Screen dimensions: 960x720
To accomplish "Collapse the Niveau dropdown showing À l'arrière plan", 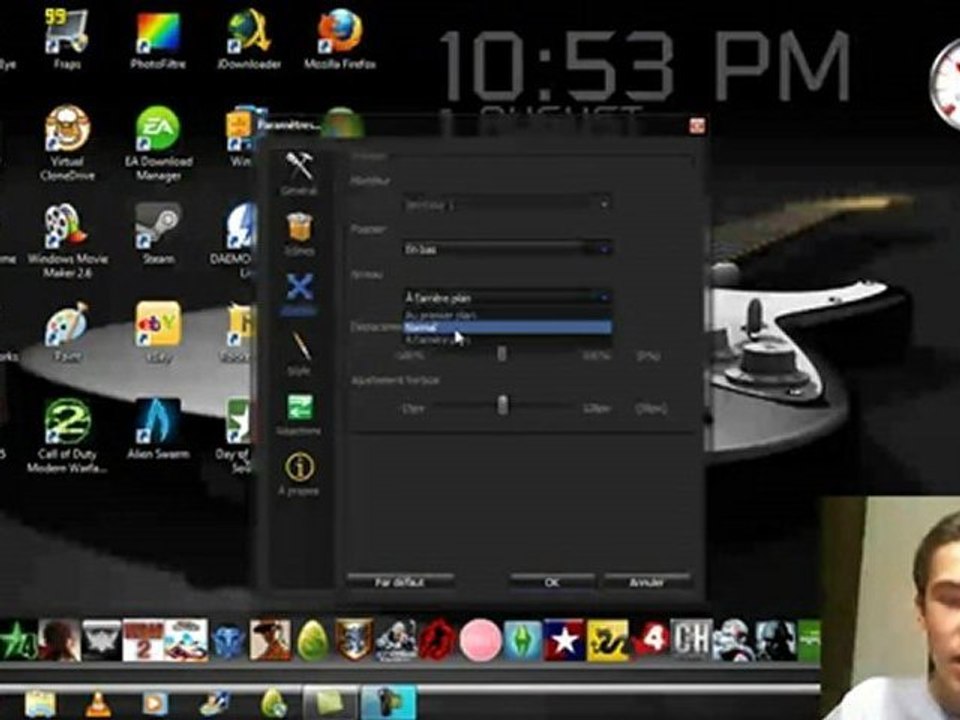I will click(x=508, y=298).
